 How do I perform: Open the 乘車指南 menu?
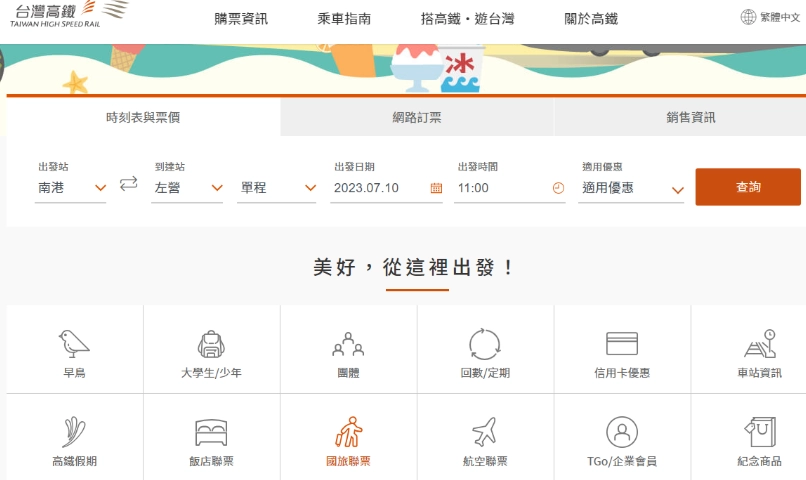[344, 19]
